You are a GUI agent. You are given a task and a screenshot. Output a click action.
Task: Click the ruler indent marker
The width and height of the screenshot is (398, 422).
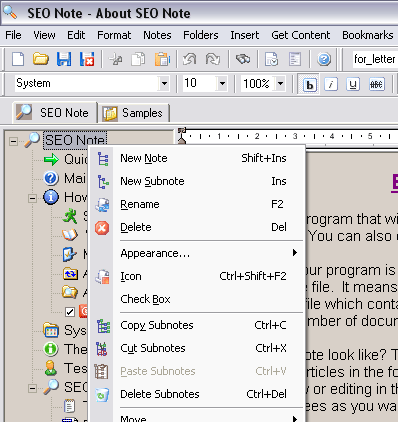click(x=182, y=136)
